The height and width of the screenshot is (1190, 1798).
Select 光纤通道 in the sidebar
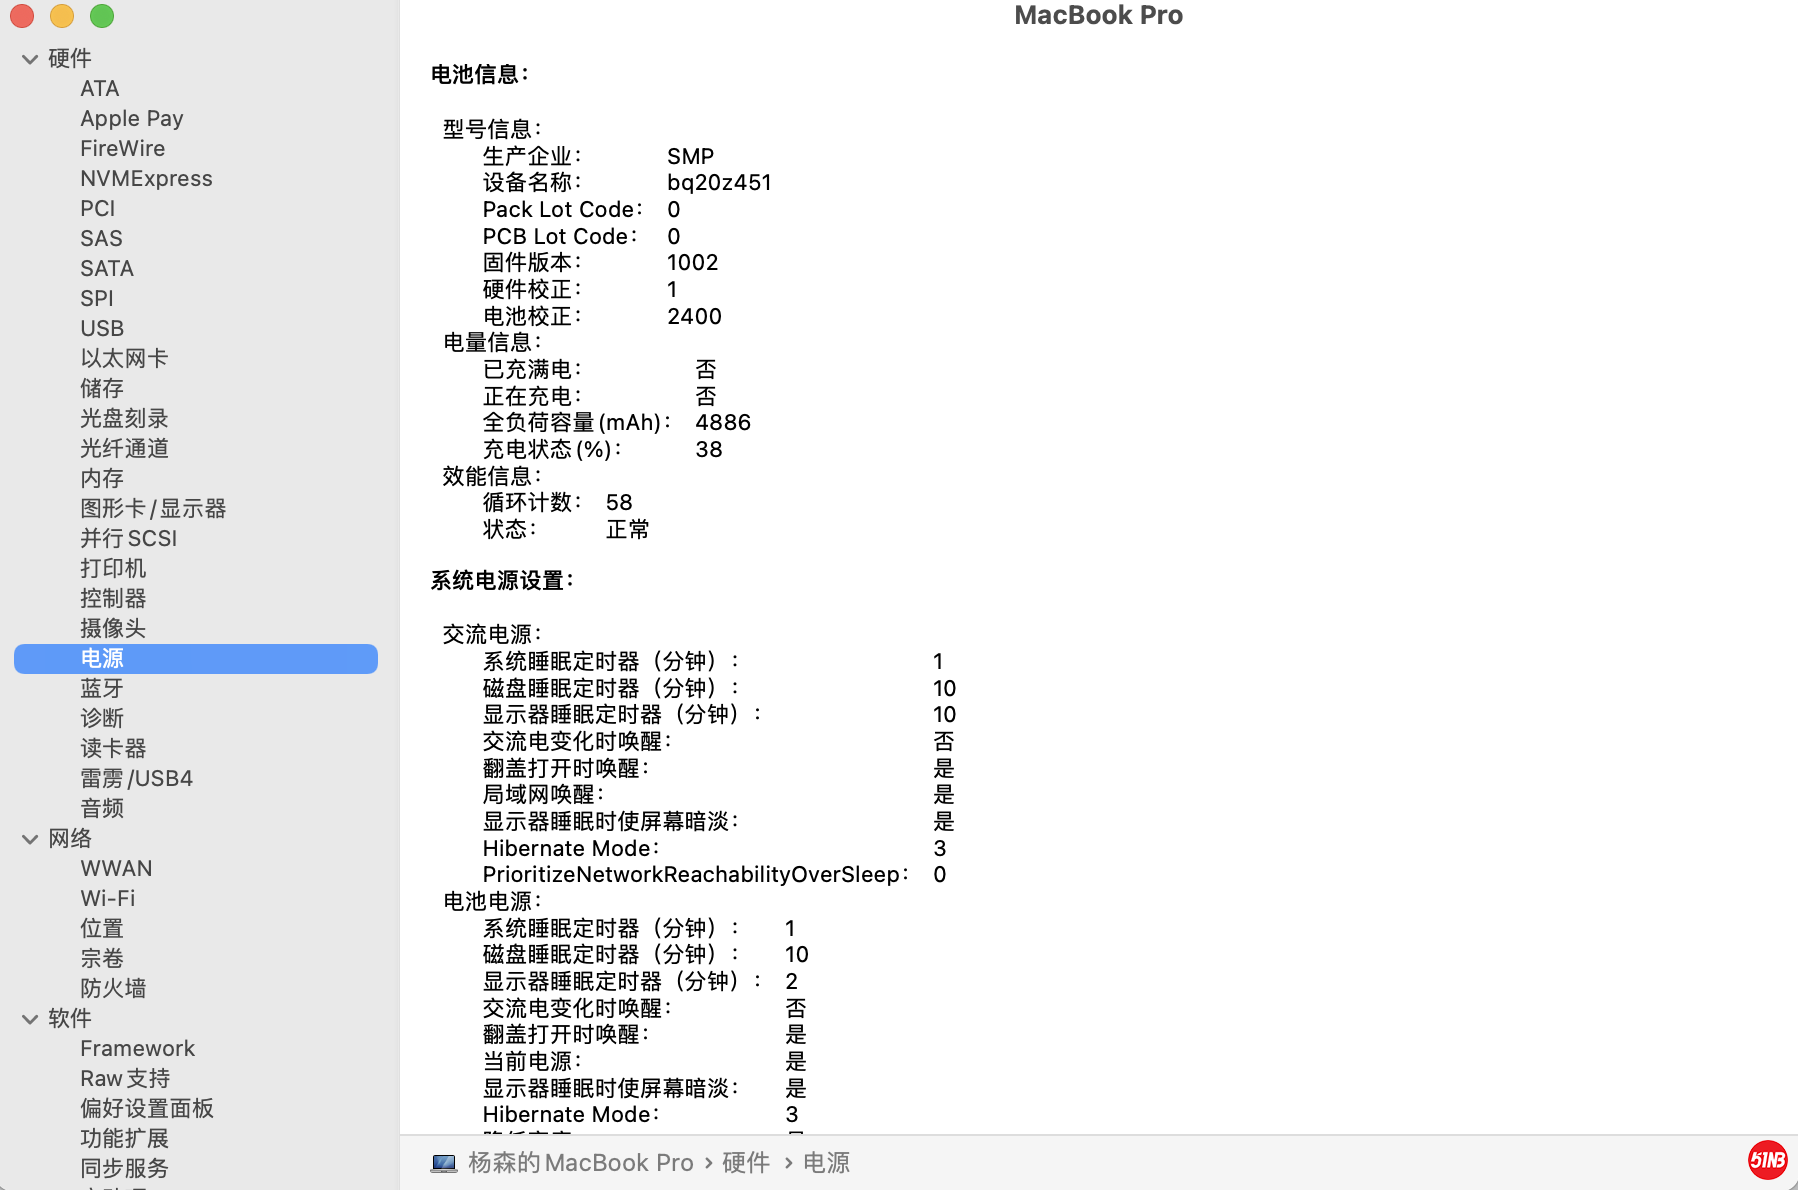pyautogui.click(x=124, y=449)
